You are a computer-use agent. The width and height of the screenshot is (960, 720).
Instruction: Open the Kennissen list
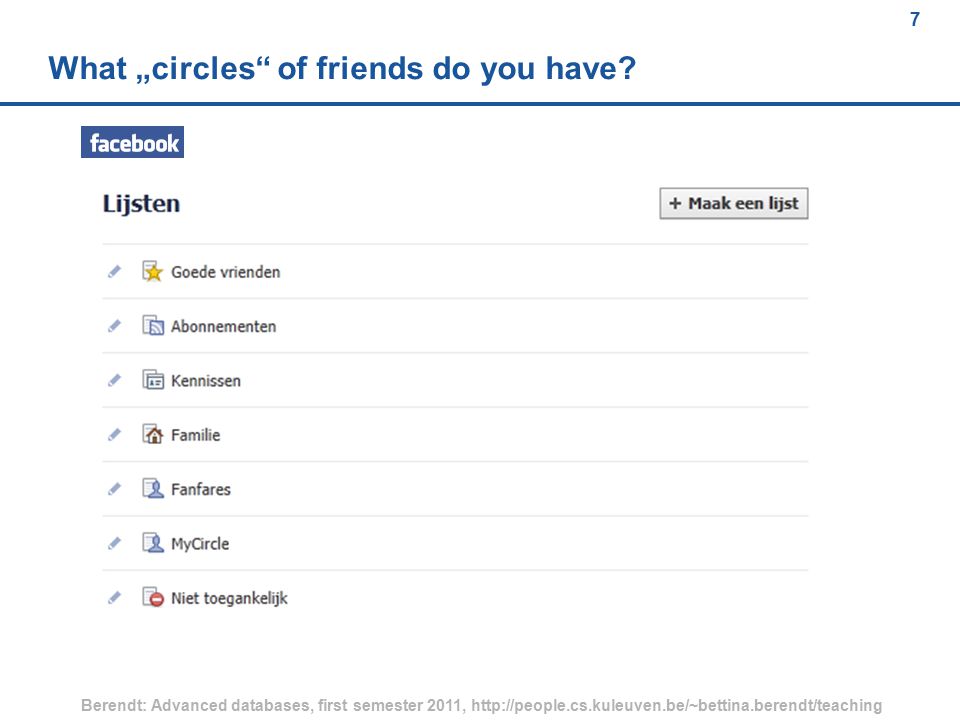206,381
